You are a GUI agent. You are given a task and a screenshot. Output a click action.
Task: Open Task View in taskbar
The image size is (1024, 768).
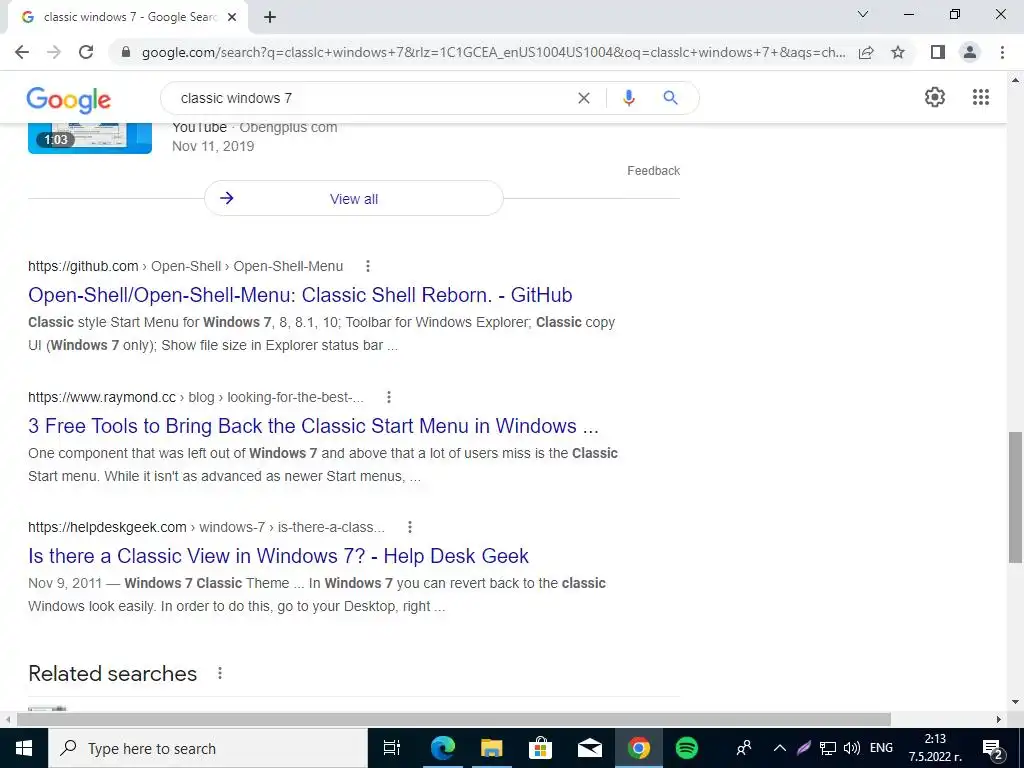tap(392, 748)
